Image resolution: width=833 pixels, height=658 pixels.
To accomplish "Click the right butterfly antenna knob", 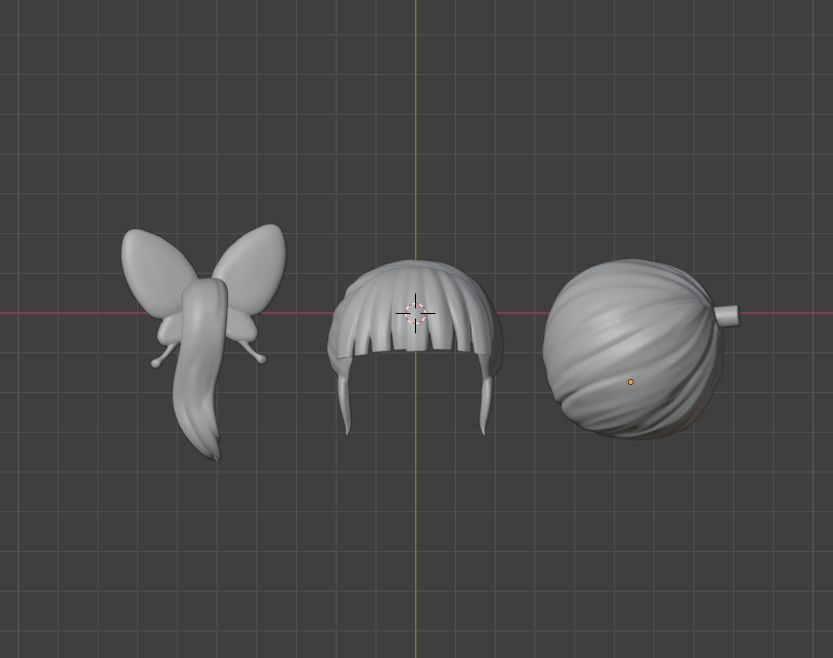I will (261, 358).
